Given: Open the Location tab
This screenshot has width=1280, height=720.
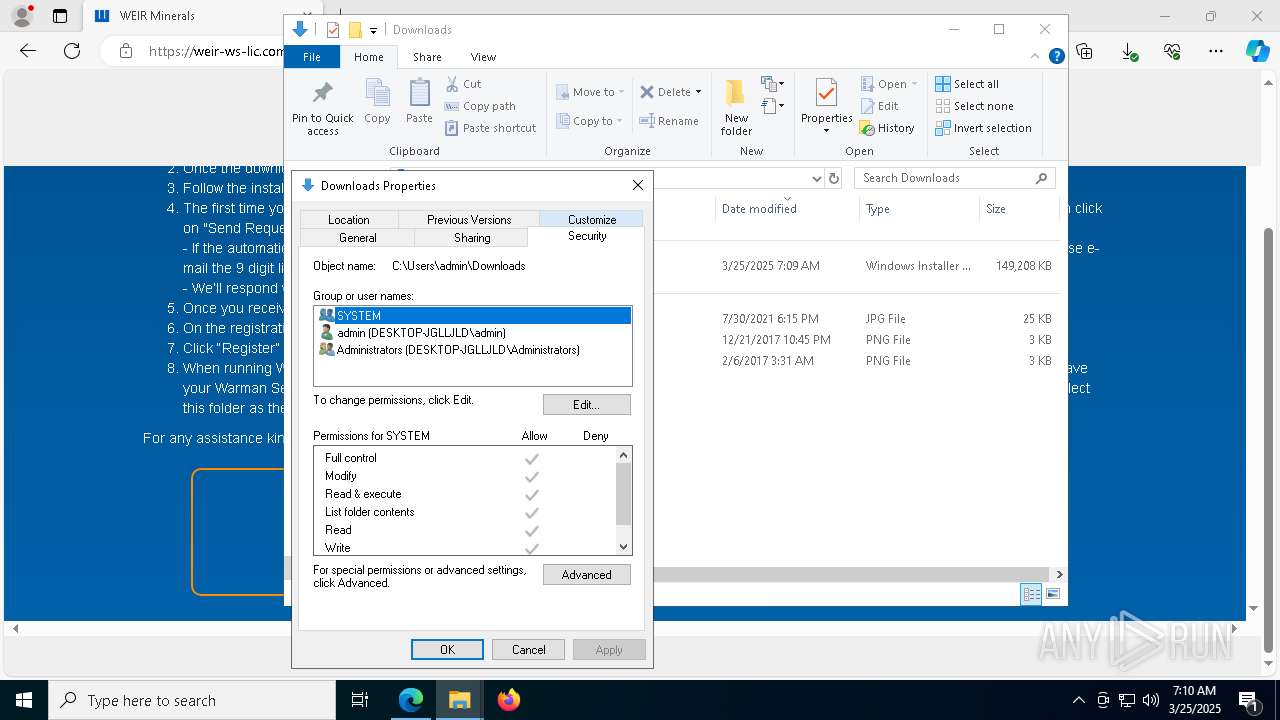Looking at the screenshot, I should 349,219.
